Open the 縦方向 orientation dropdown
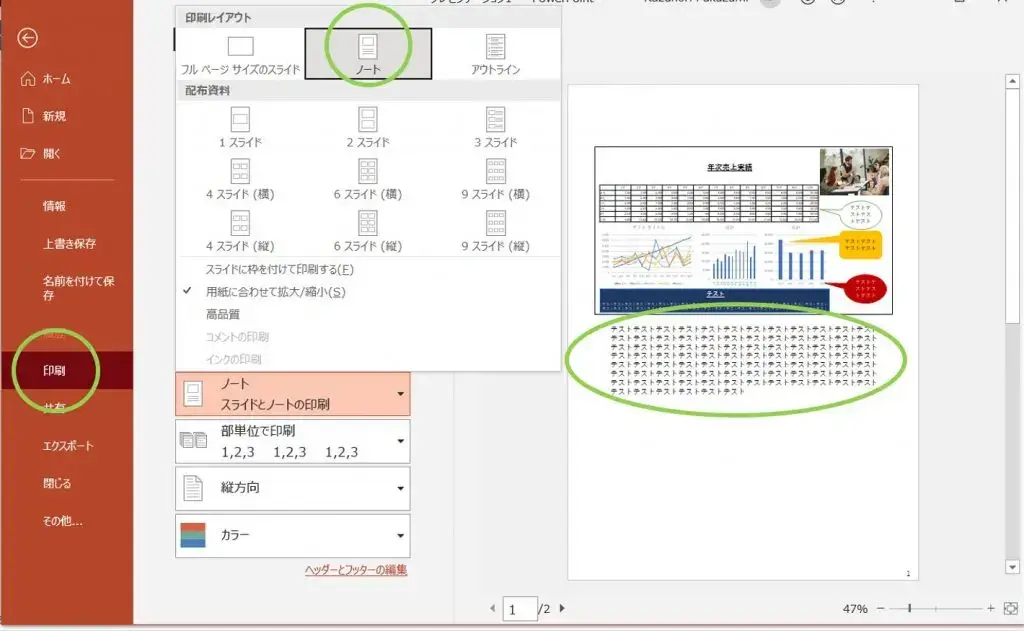 pyautogui.click(x=293, y=488)
